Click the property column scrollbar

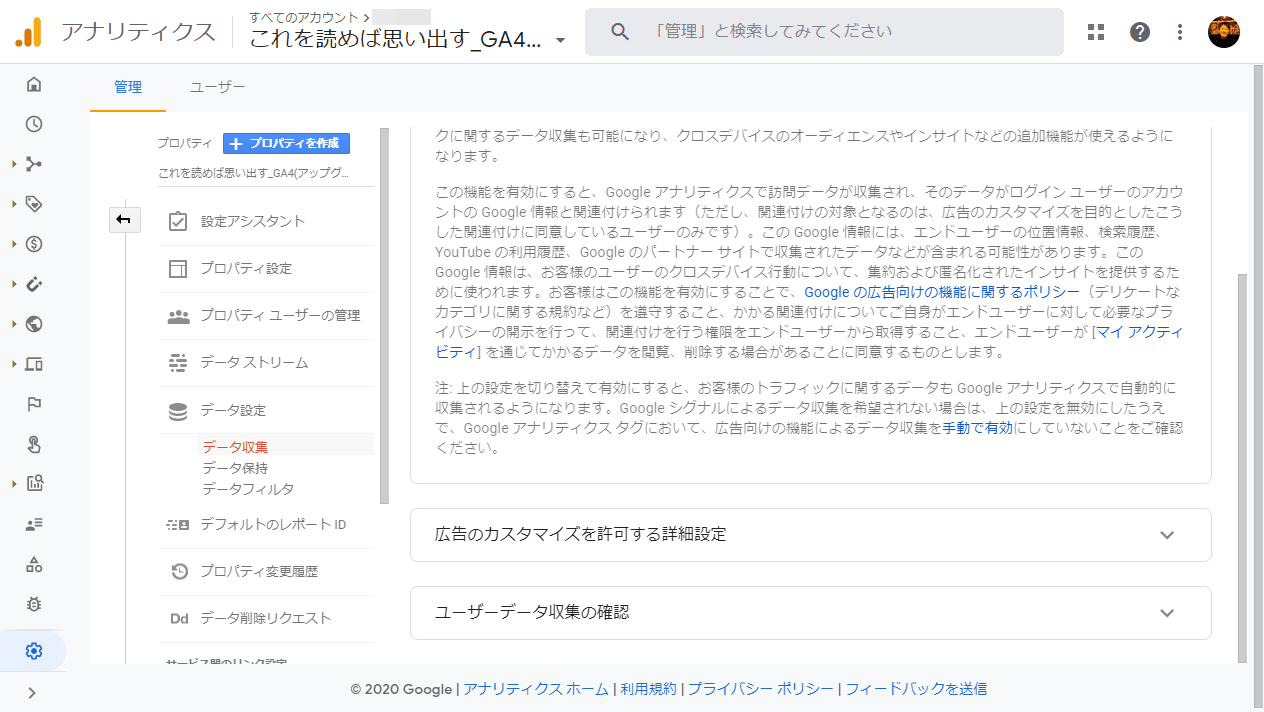click(x=385, y=315)
